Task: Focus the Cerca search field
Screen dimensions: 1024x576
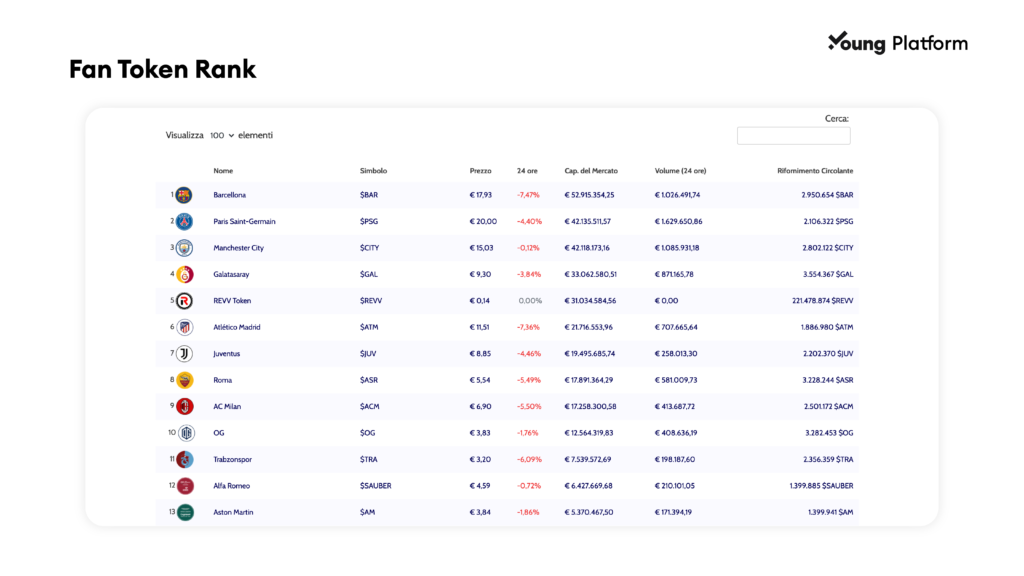Action: tap(793, 136)
